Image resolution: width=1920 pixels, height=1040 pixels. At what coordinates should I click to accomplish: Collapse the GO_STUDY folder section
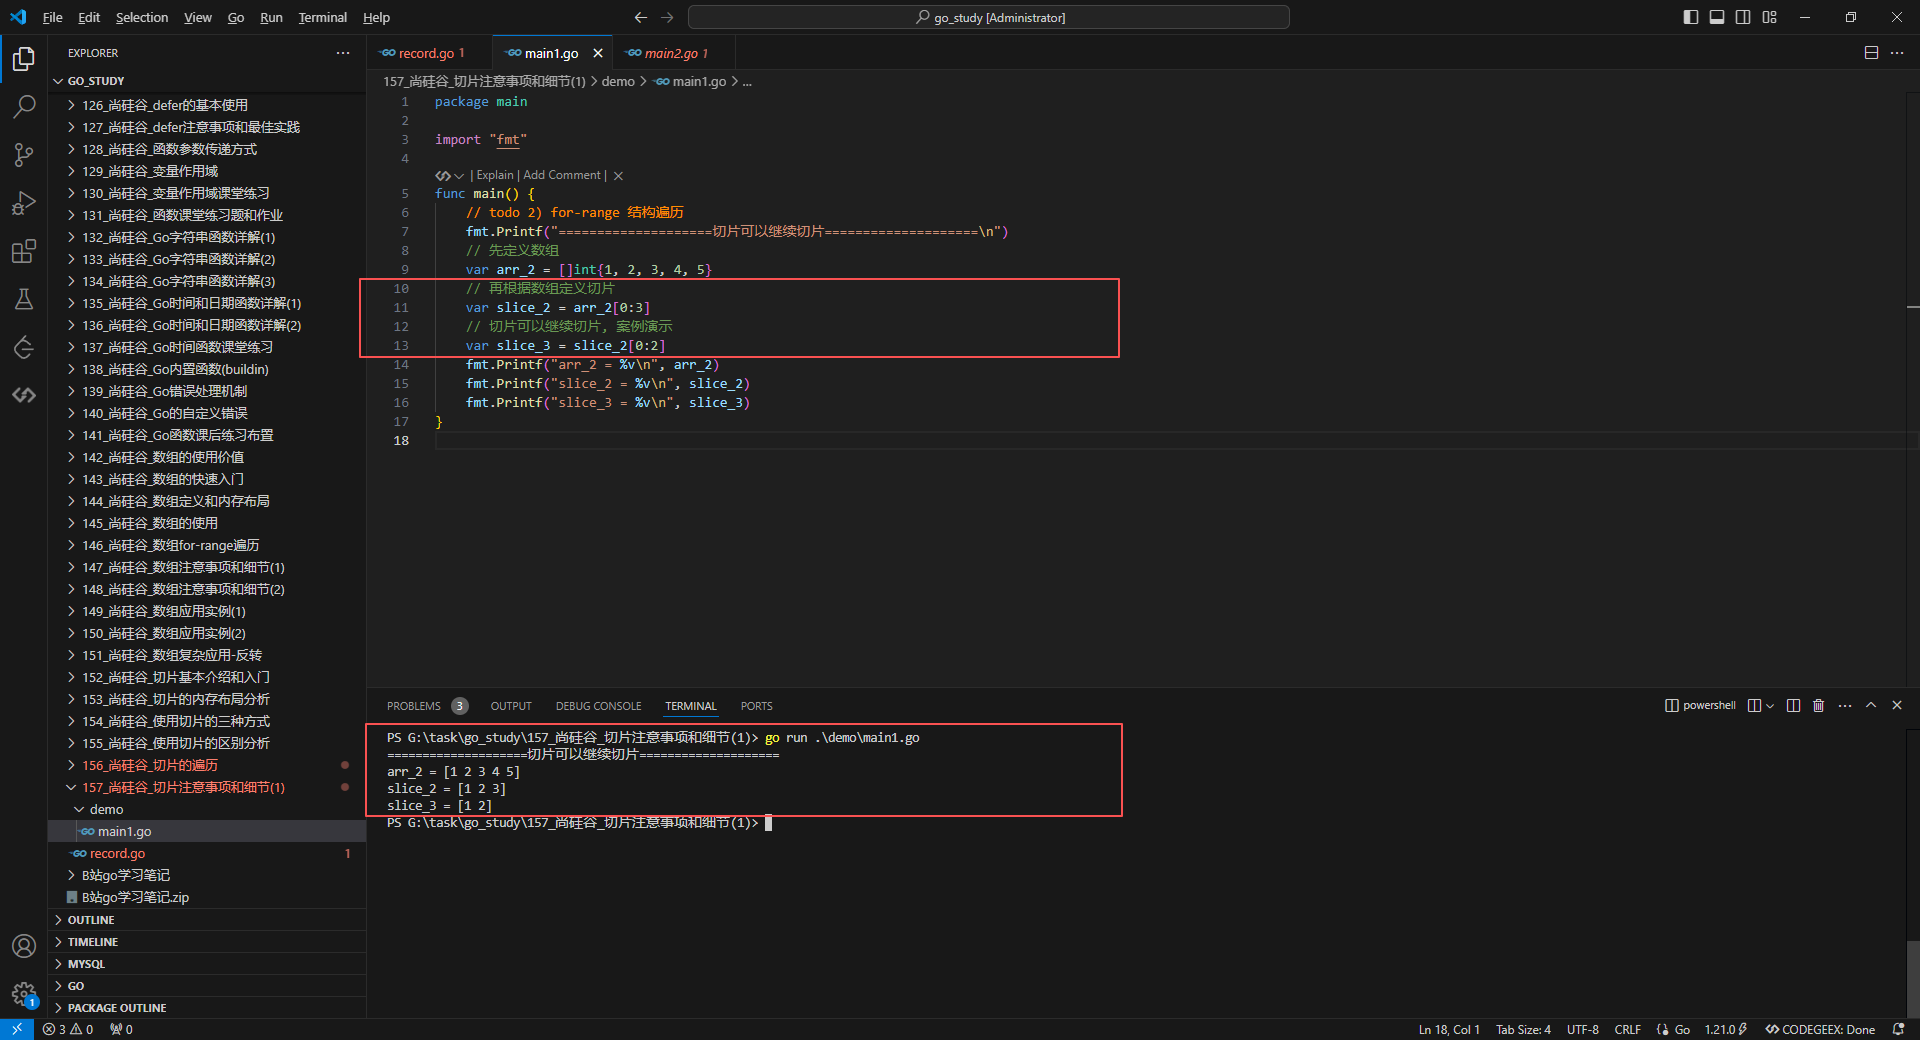coord(207,81)
